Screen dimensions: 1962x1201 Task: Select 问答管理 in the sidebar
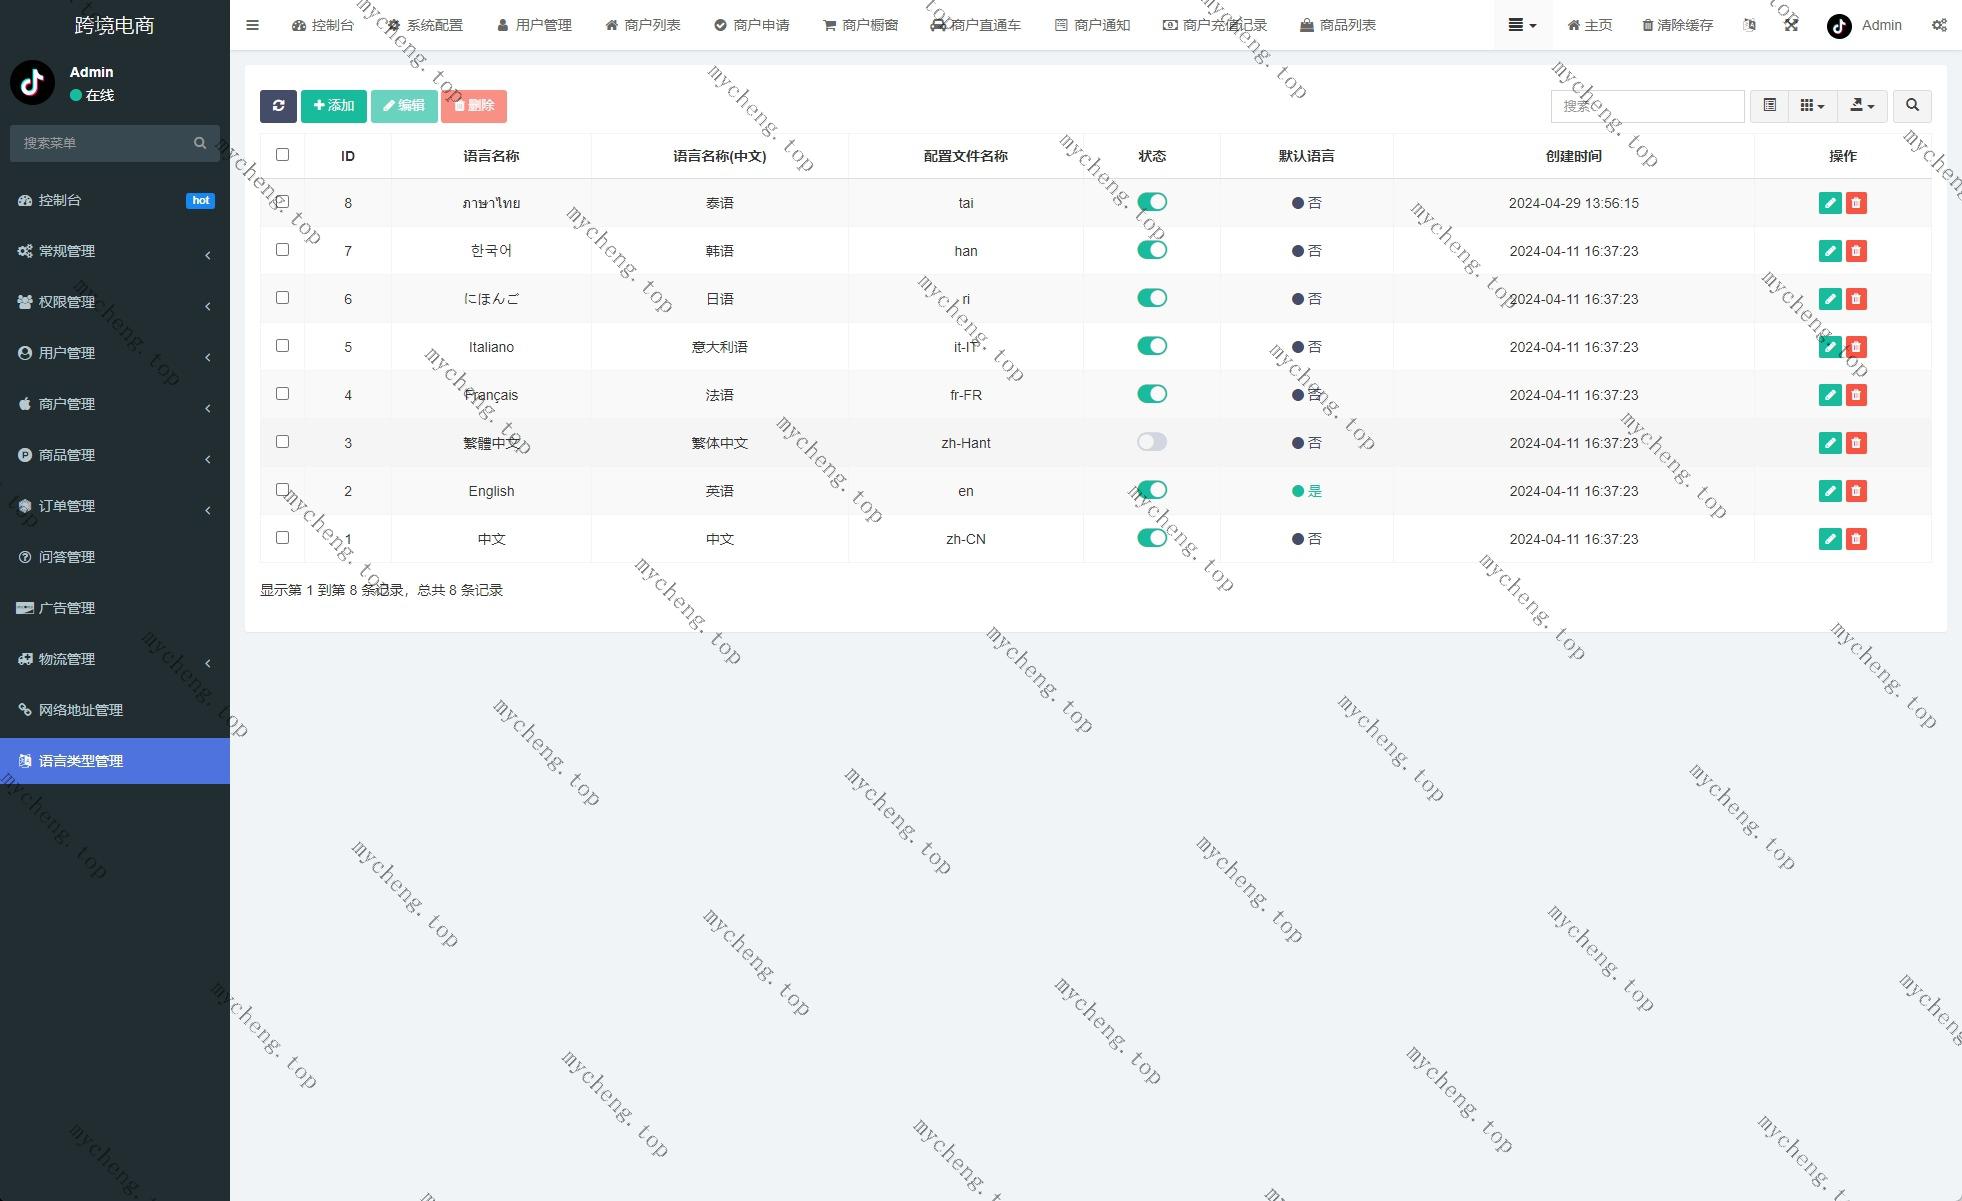pos(115,557)
